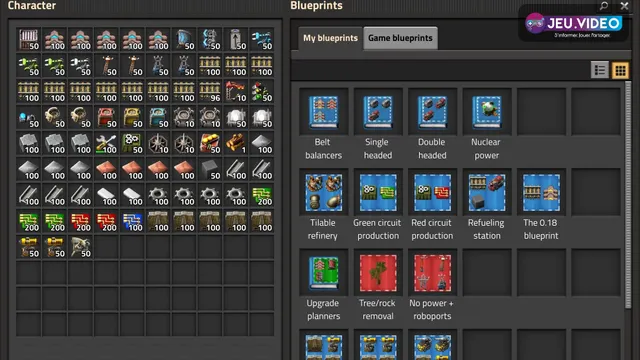The width and height of the screenshot is (640, 360).
Task: Select the Tree/rock removal deconstruction planner
Action: click(378, 273)
